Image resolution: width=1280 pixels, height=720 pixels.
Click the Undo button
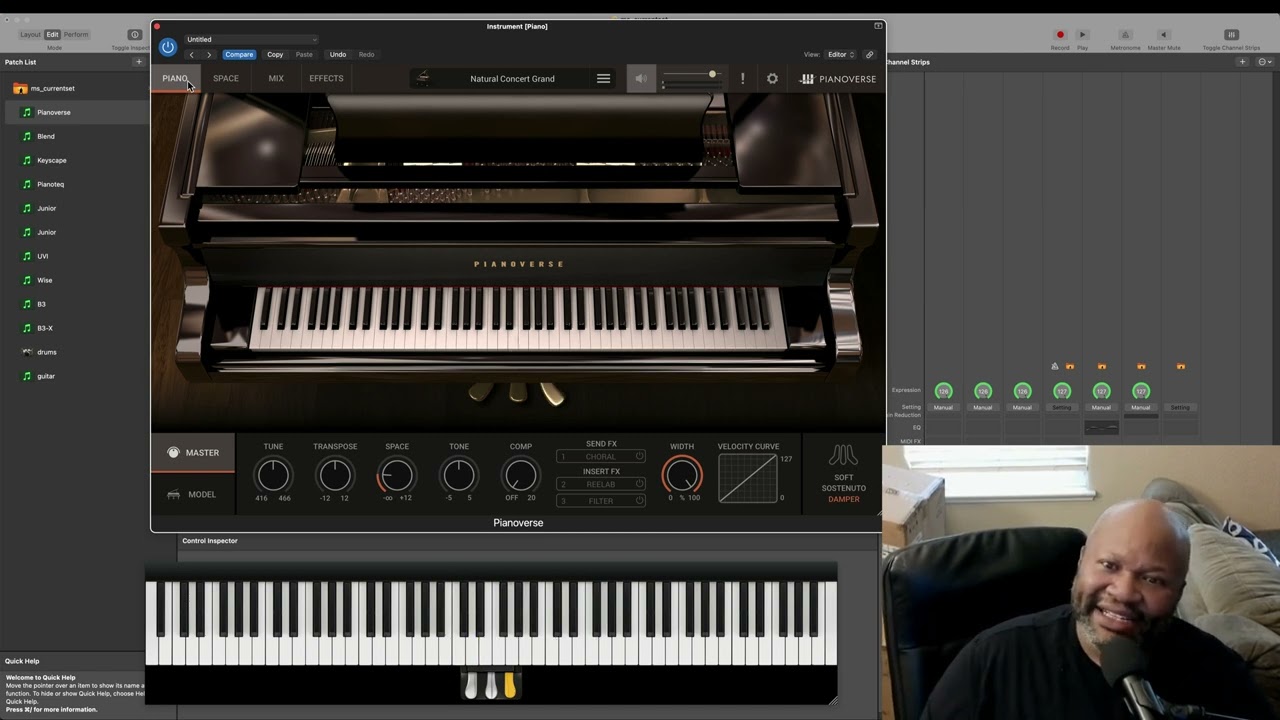[338, 55]
